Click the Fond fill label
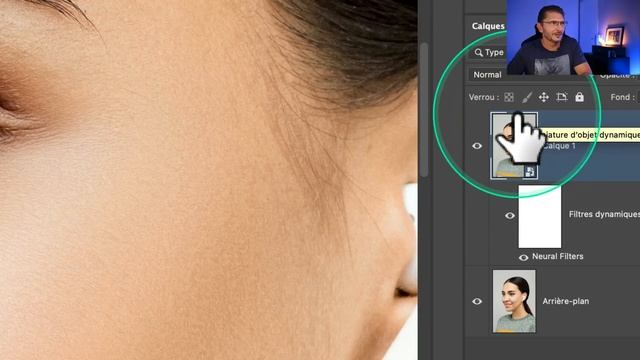Viewport: 640px width, 360px height. (x=622, y=97)
